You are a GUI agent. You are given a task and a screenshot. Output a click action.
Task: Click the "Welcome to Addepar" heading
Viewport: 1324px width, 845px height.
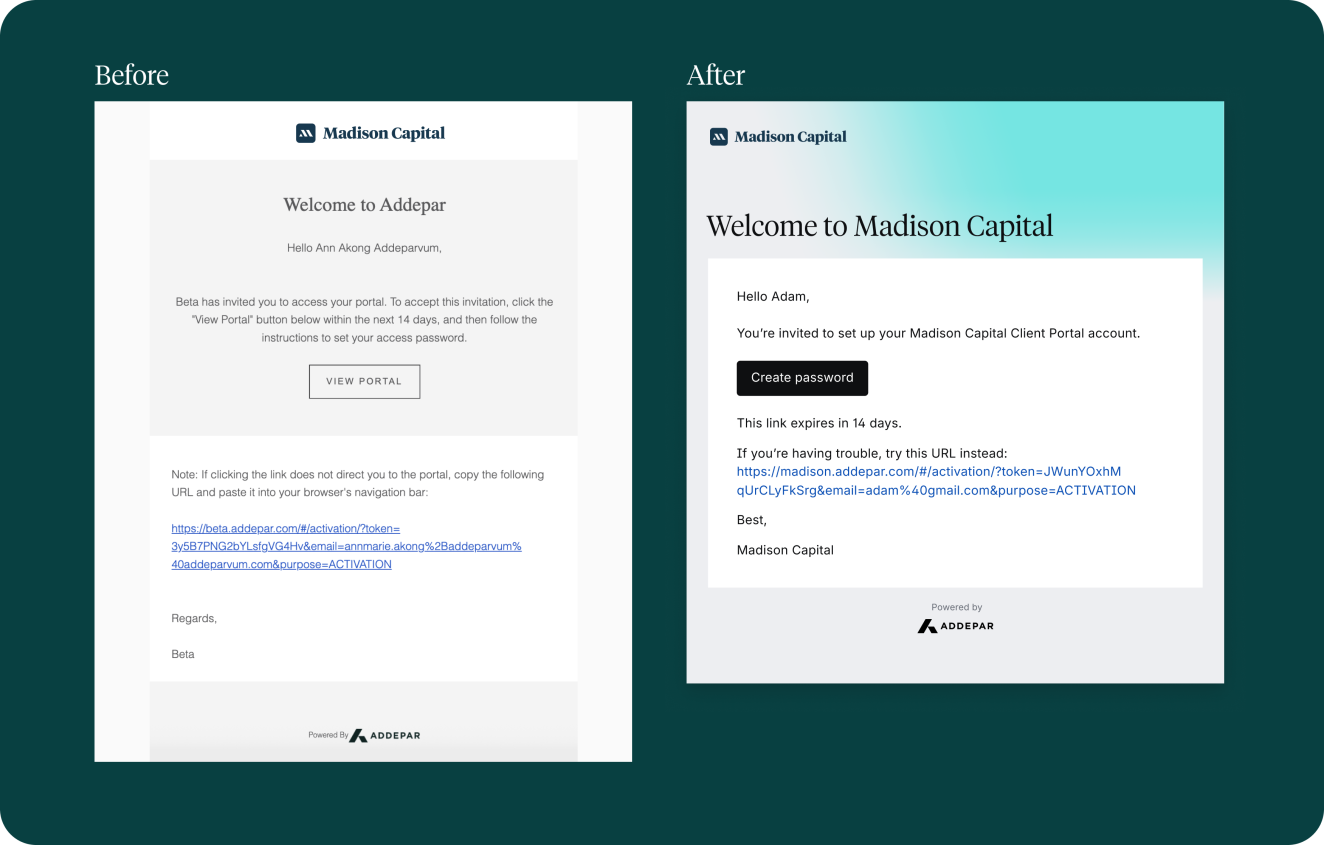coord(364,205)
